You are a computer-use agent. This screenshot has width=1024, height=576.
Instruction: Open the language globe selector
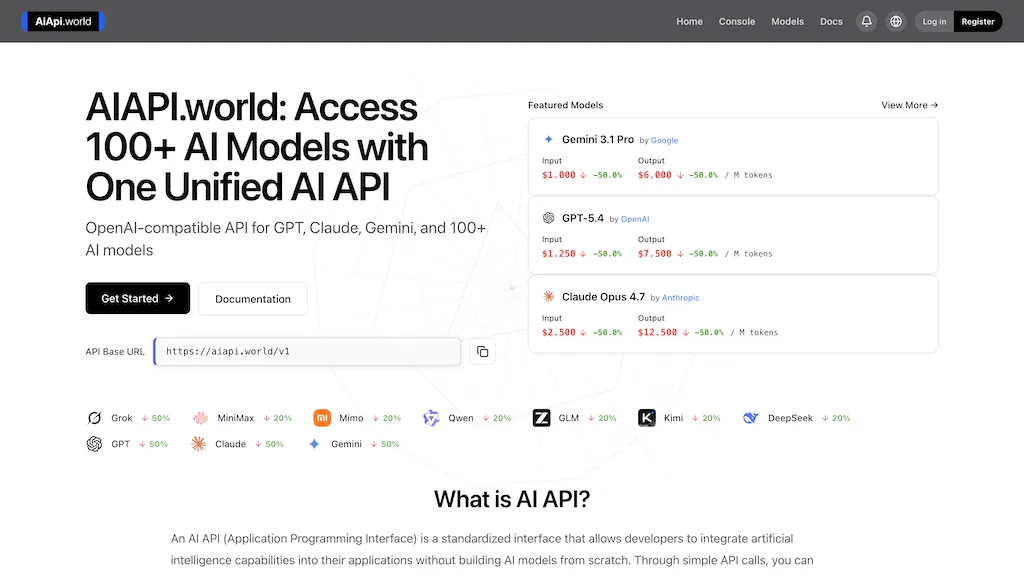[x=895, y=22]
